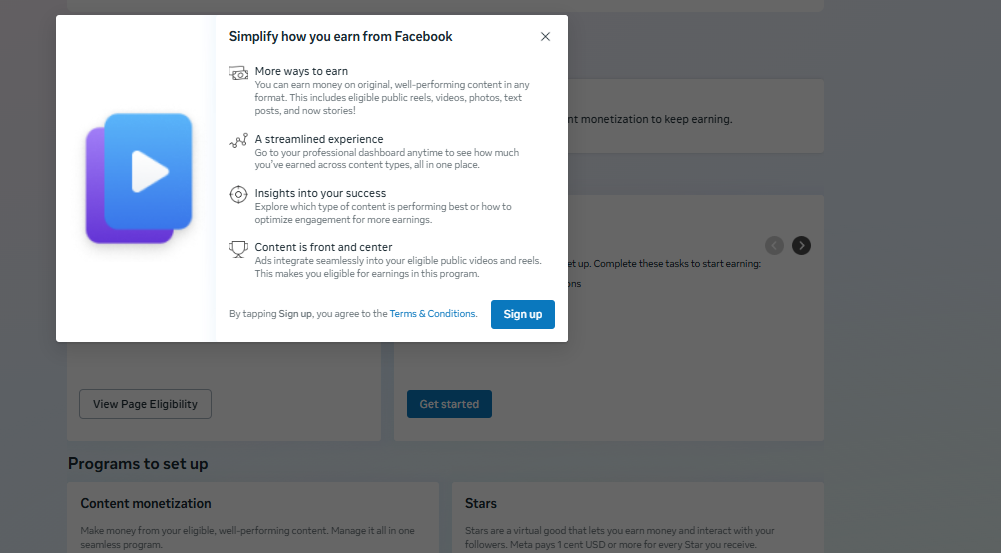
Task: Click the Programs to set up heading
Action: tap(138, 464)
